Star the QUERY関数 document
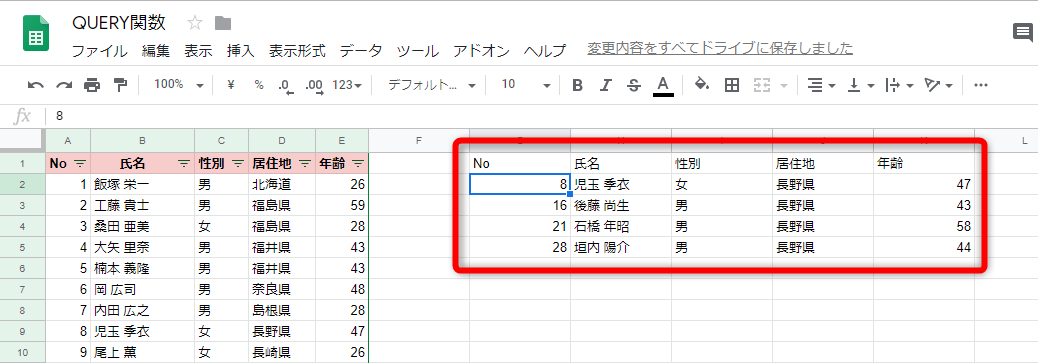 [195, 24]
